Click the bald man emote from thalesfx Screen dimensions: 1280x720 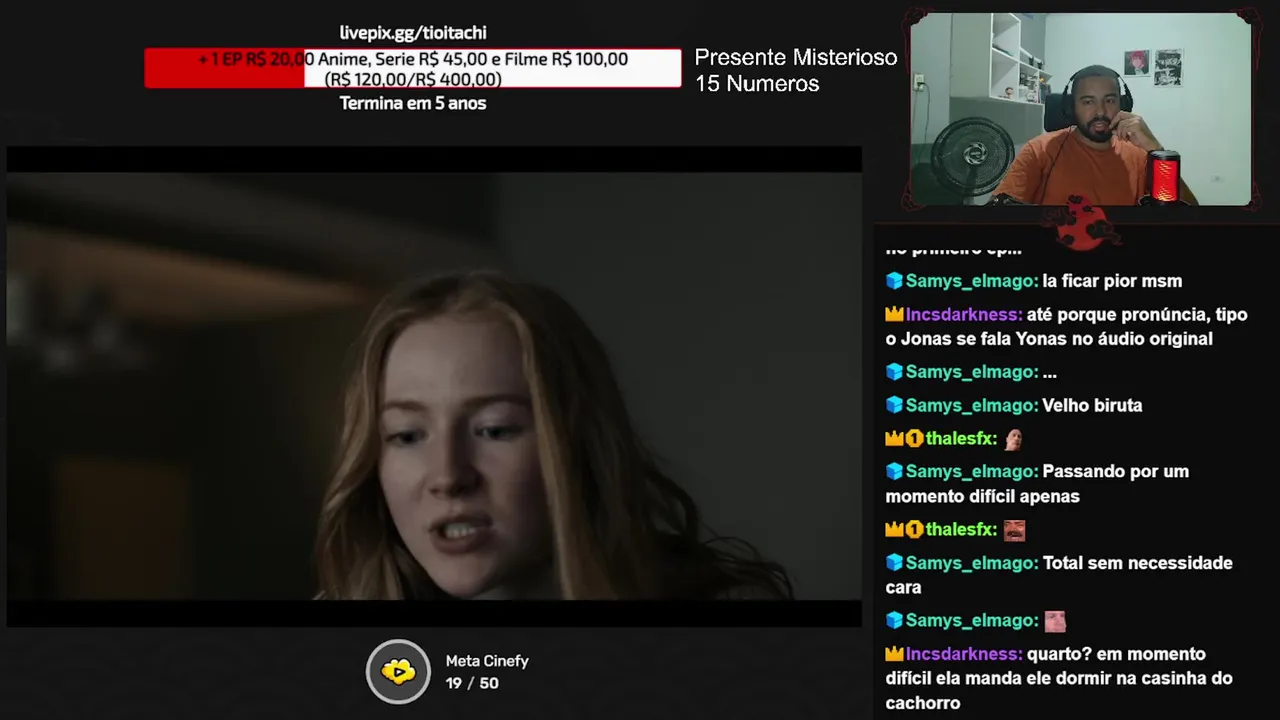coord(1013,438)
